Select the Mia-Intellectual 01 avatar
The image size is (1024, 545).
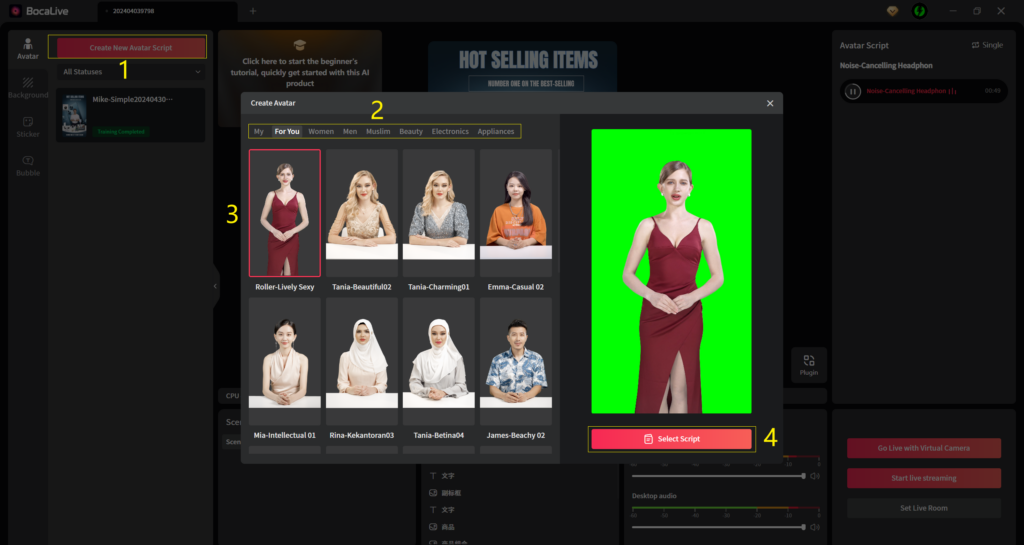(x=285, y=362)
